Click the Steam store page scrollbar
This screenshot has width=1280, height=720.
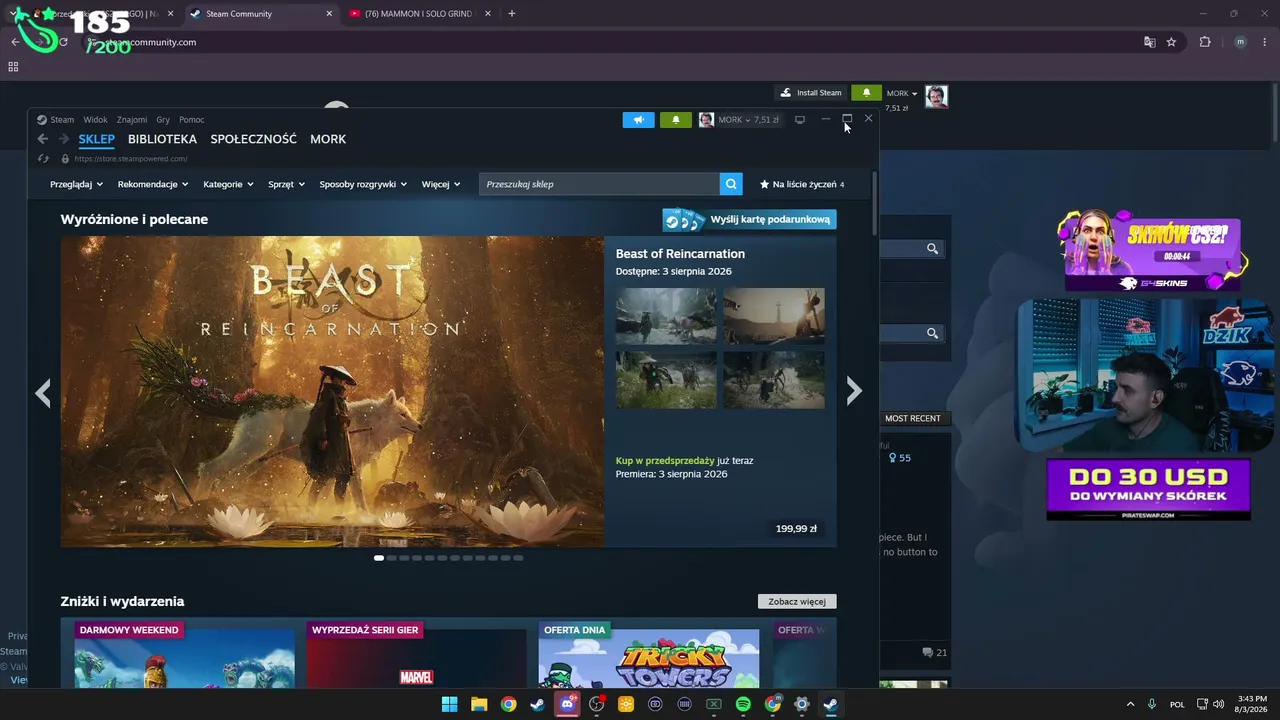point(875,204)
